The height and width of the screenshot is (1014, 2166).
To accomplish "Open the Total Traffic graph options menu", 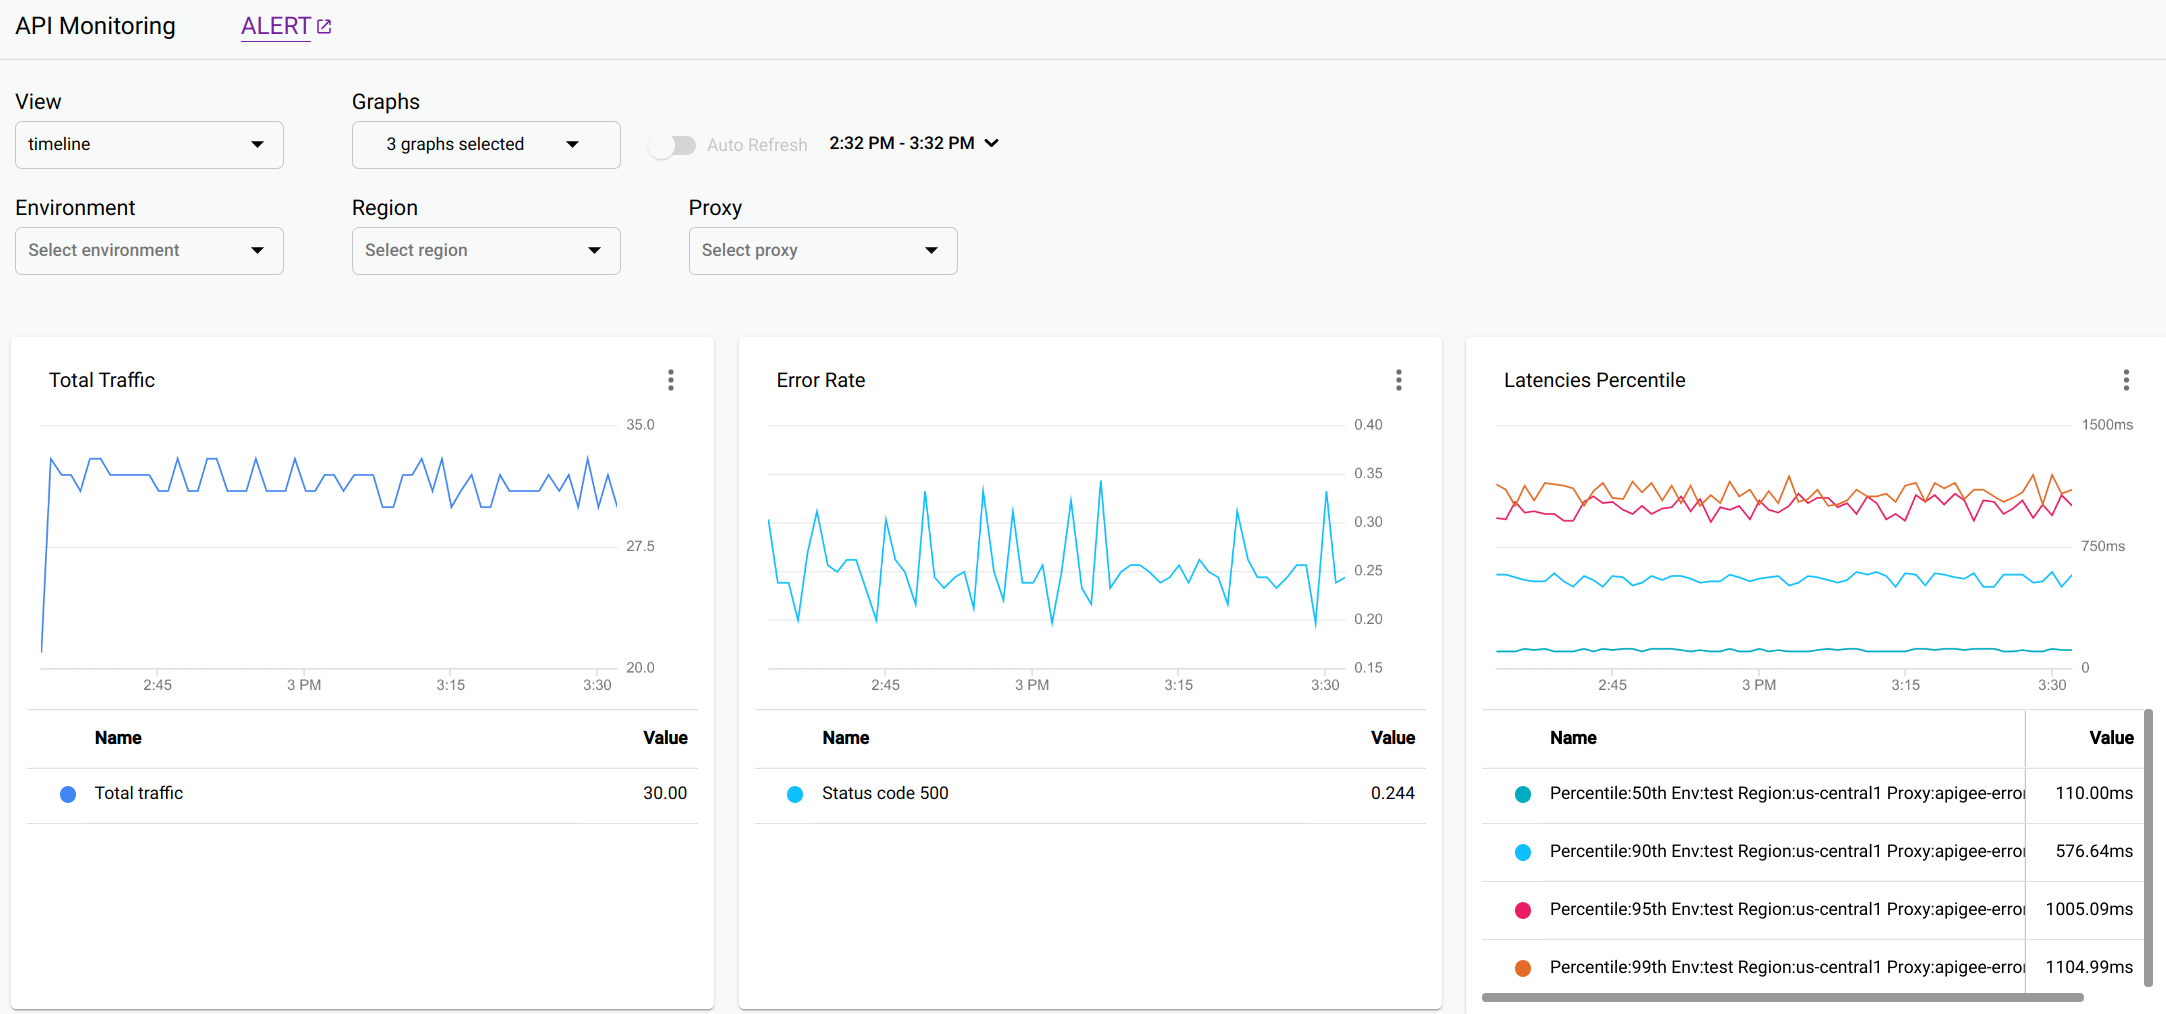I will coord(670,380).
